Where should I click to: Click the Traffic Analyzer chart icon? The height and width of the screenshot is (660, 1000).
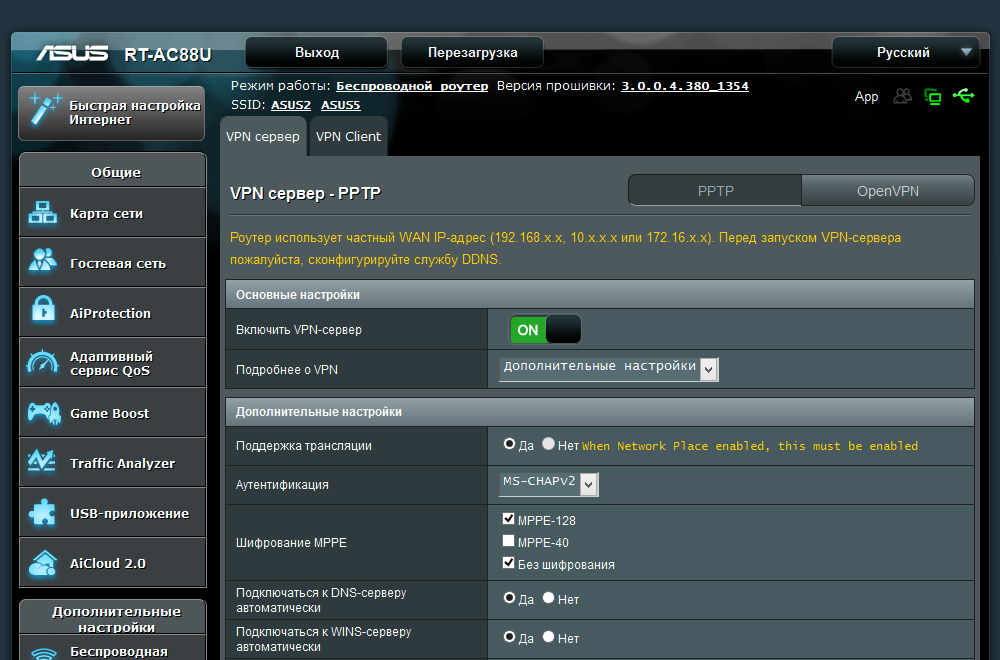click(42, 461)
